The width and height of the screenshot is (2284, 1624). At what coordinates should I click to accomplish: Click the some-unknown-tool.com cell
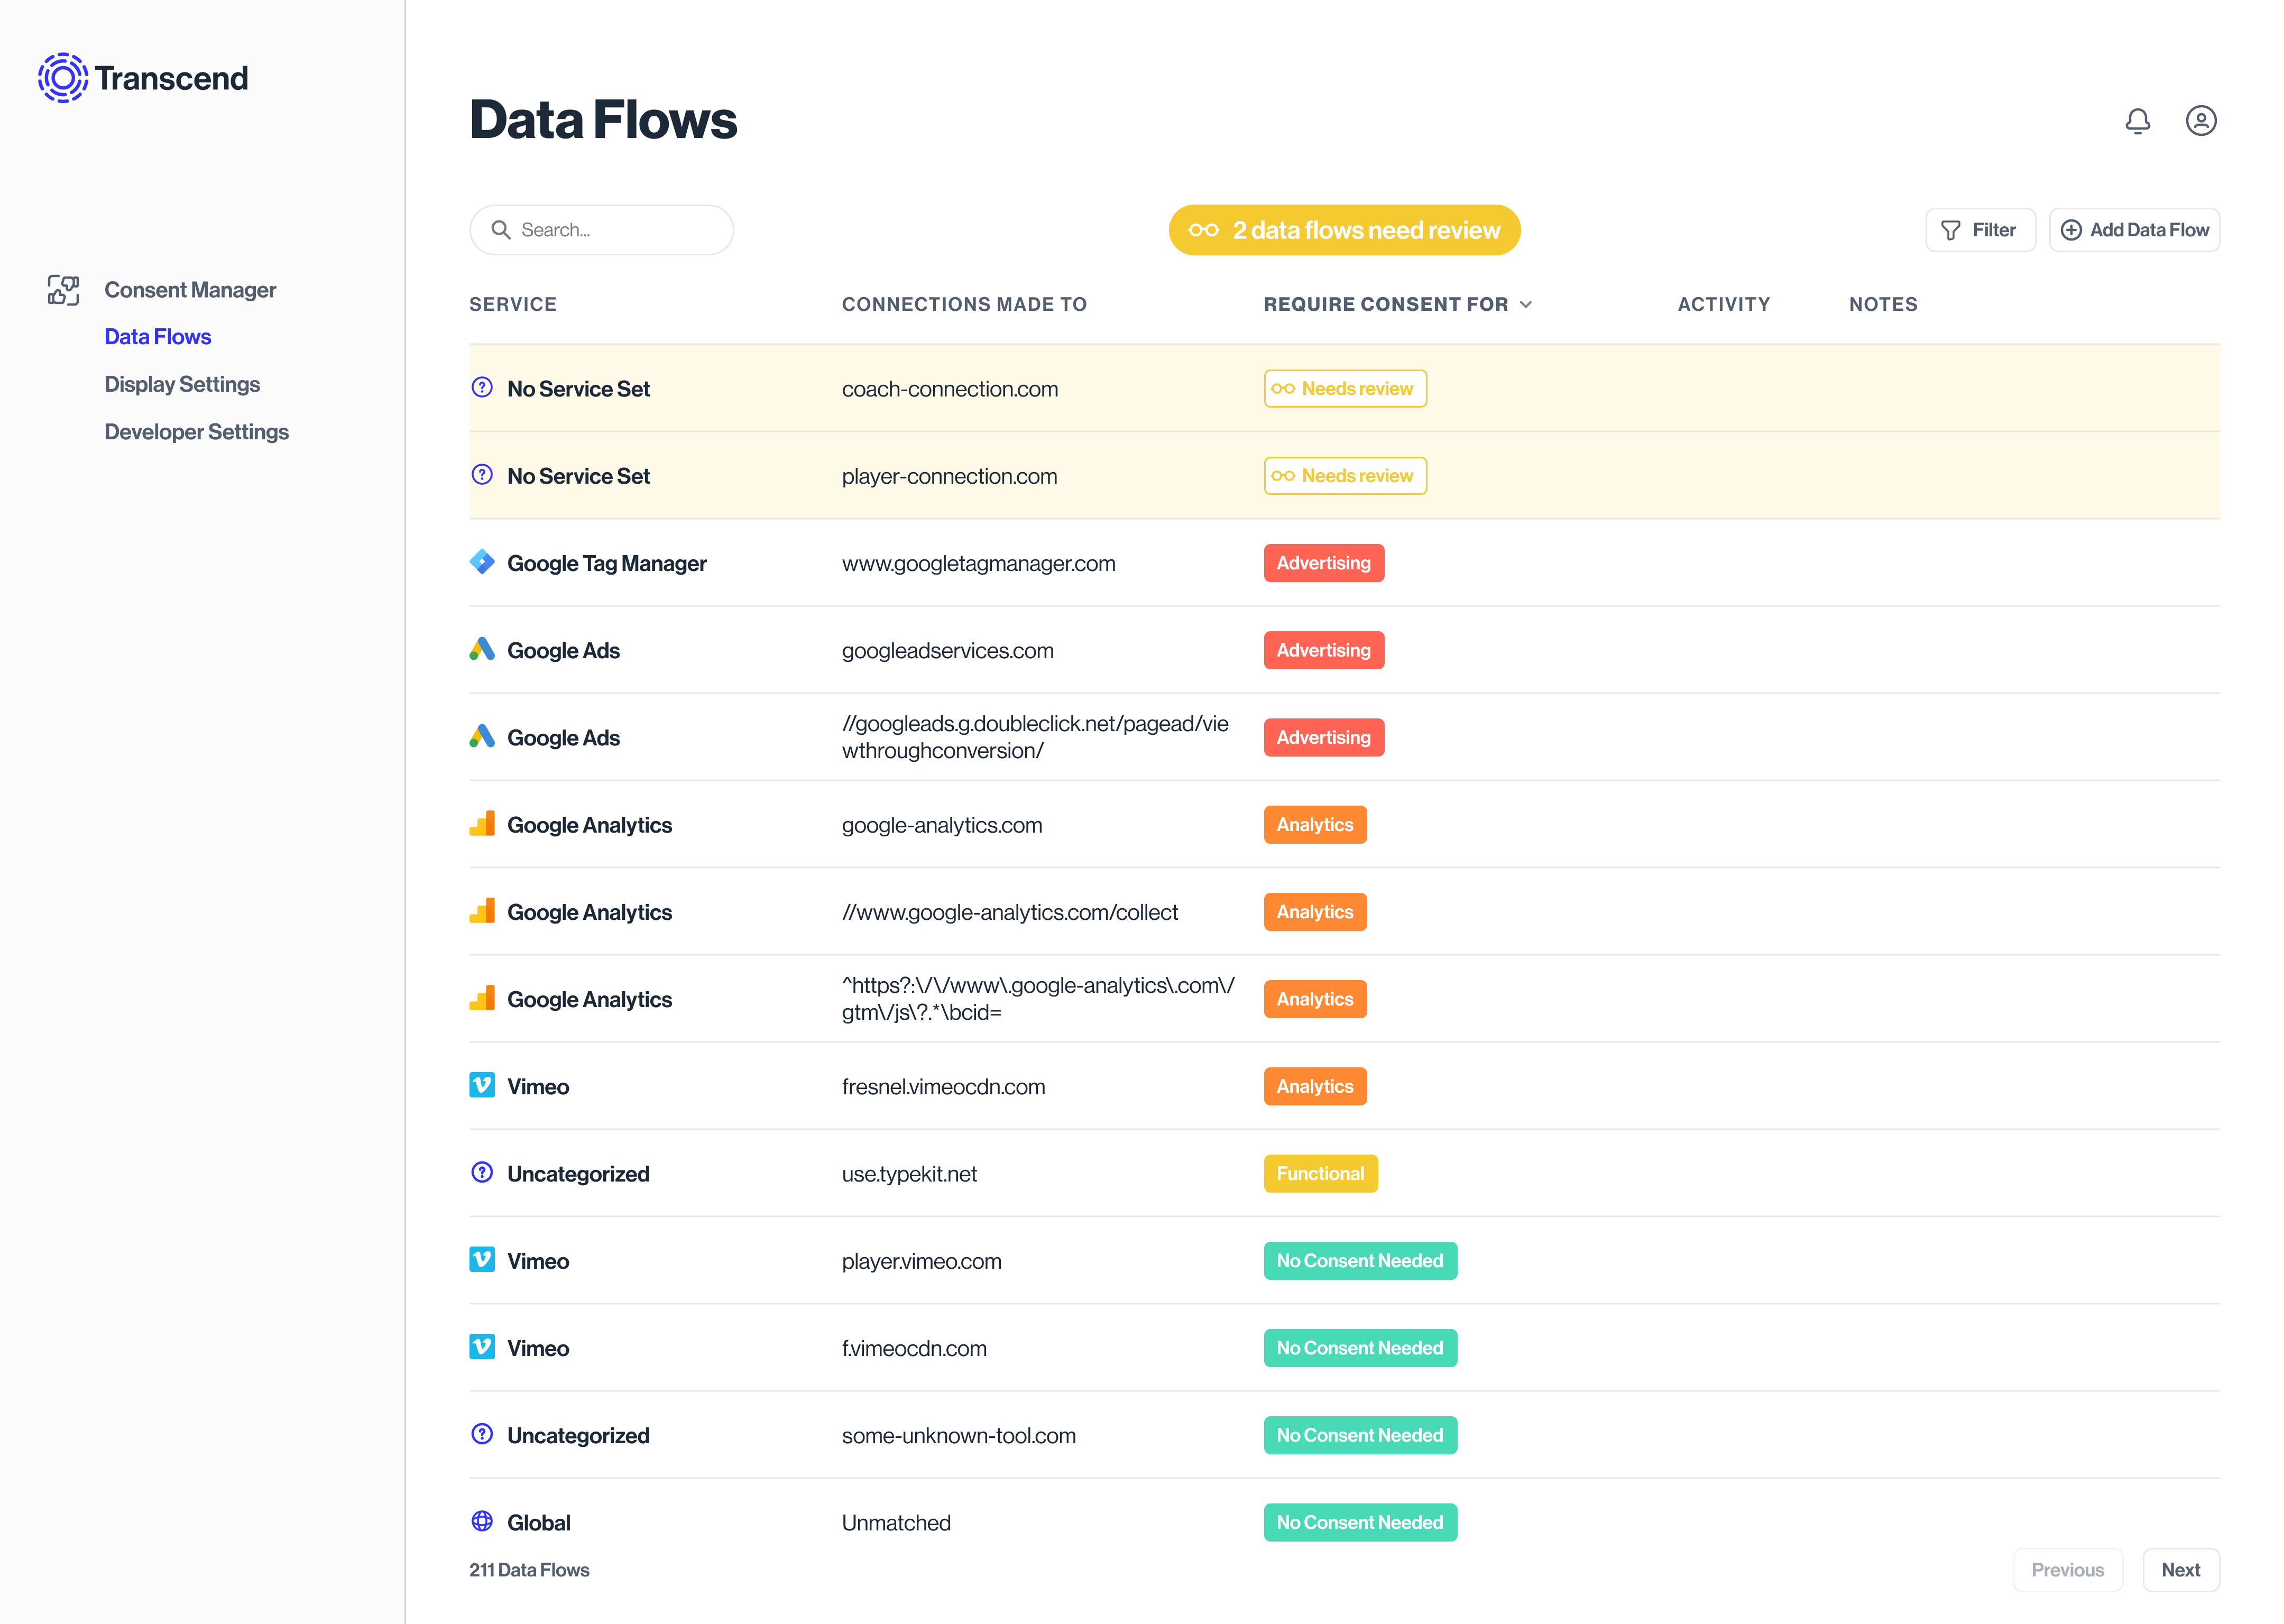(x=959, y=1436)
